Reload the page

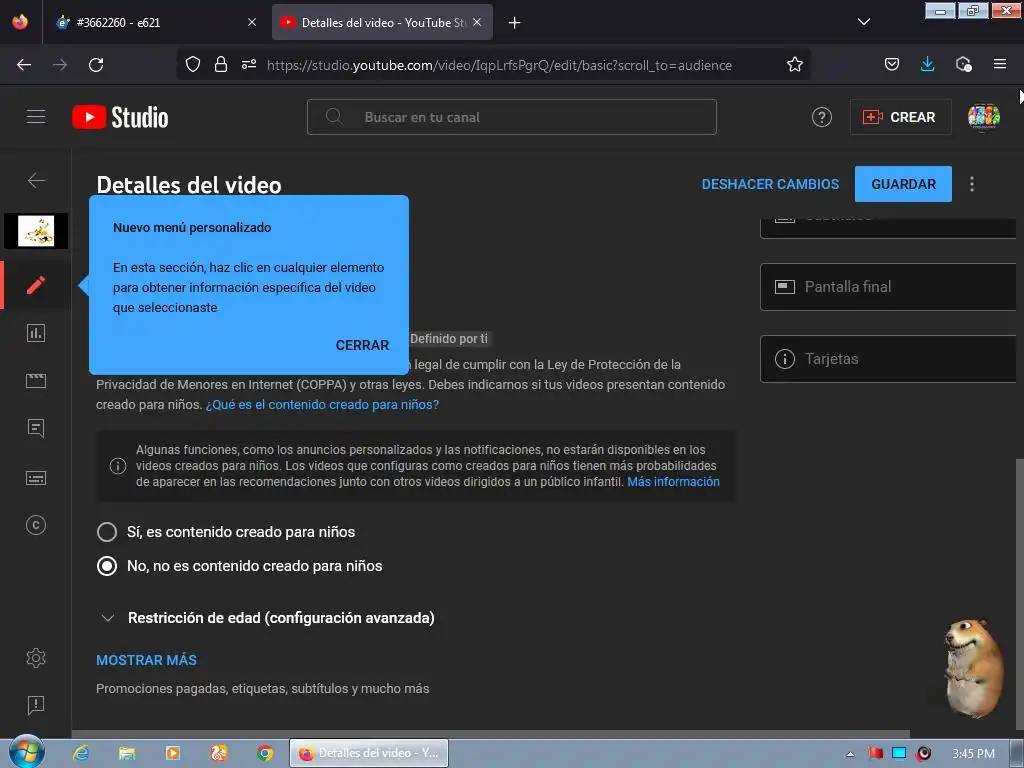point(96,65)
